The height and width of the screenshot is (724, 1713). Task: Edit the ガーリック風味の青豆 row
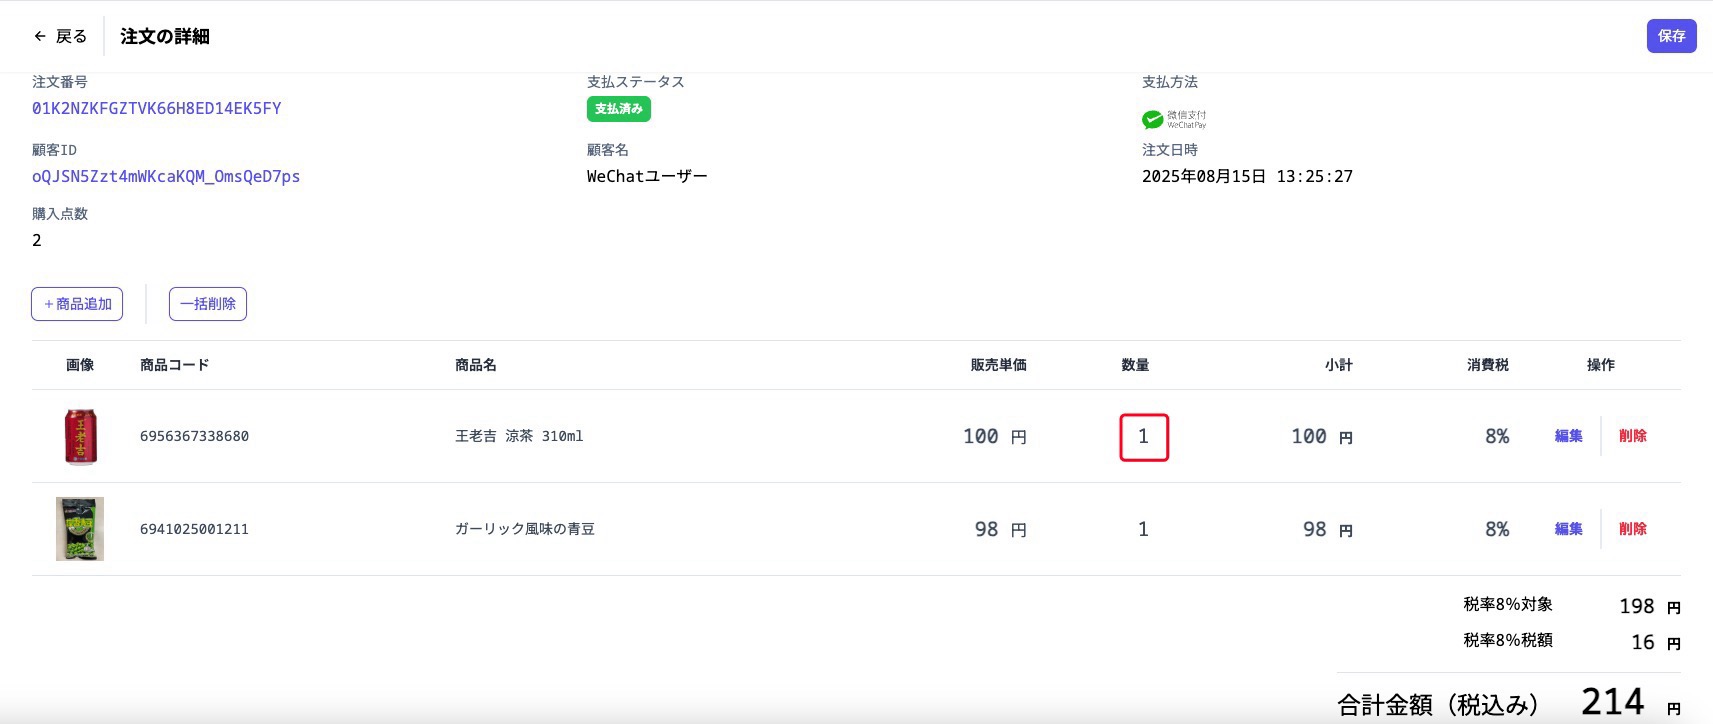(x=1568, y=529)
